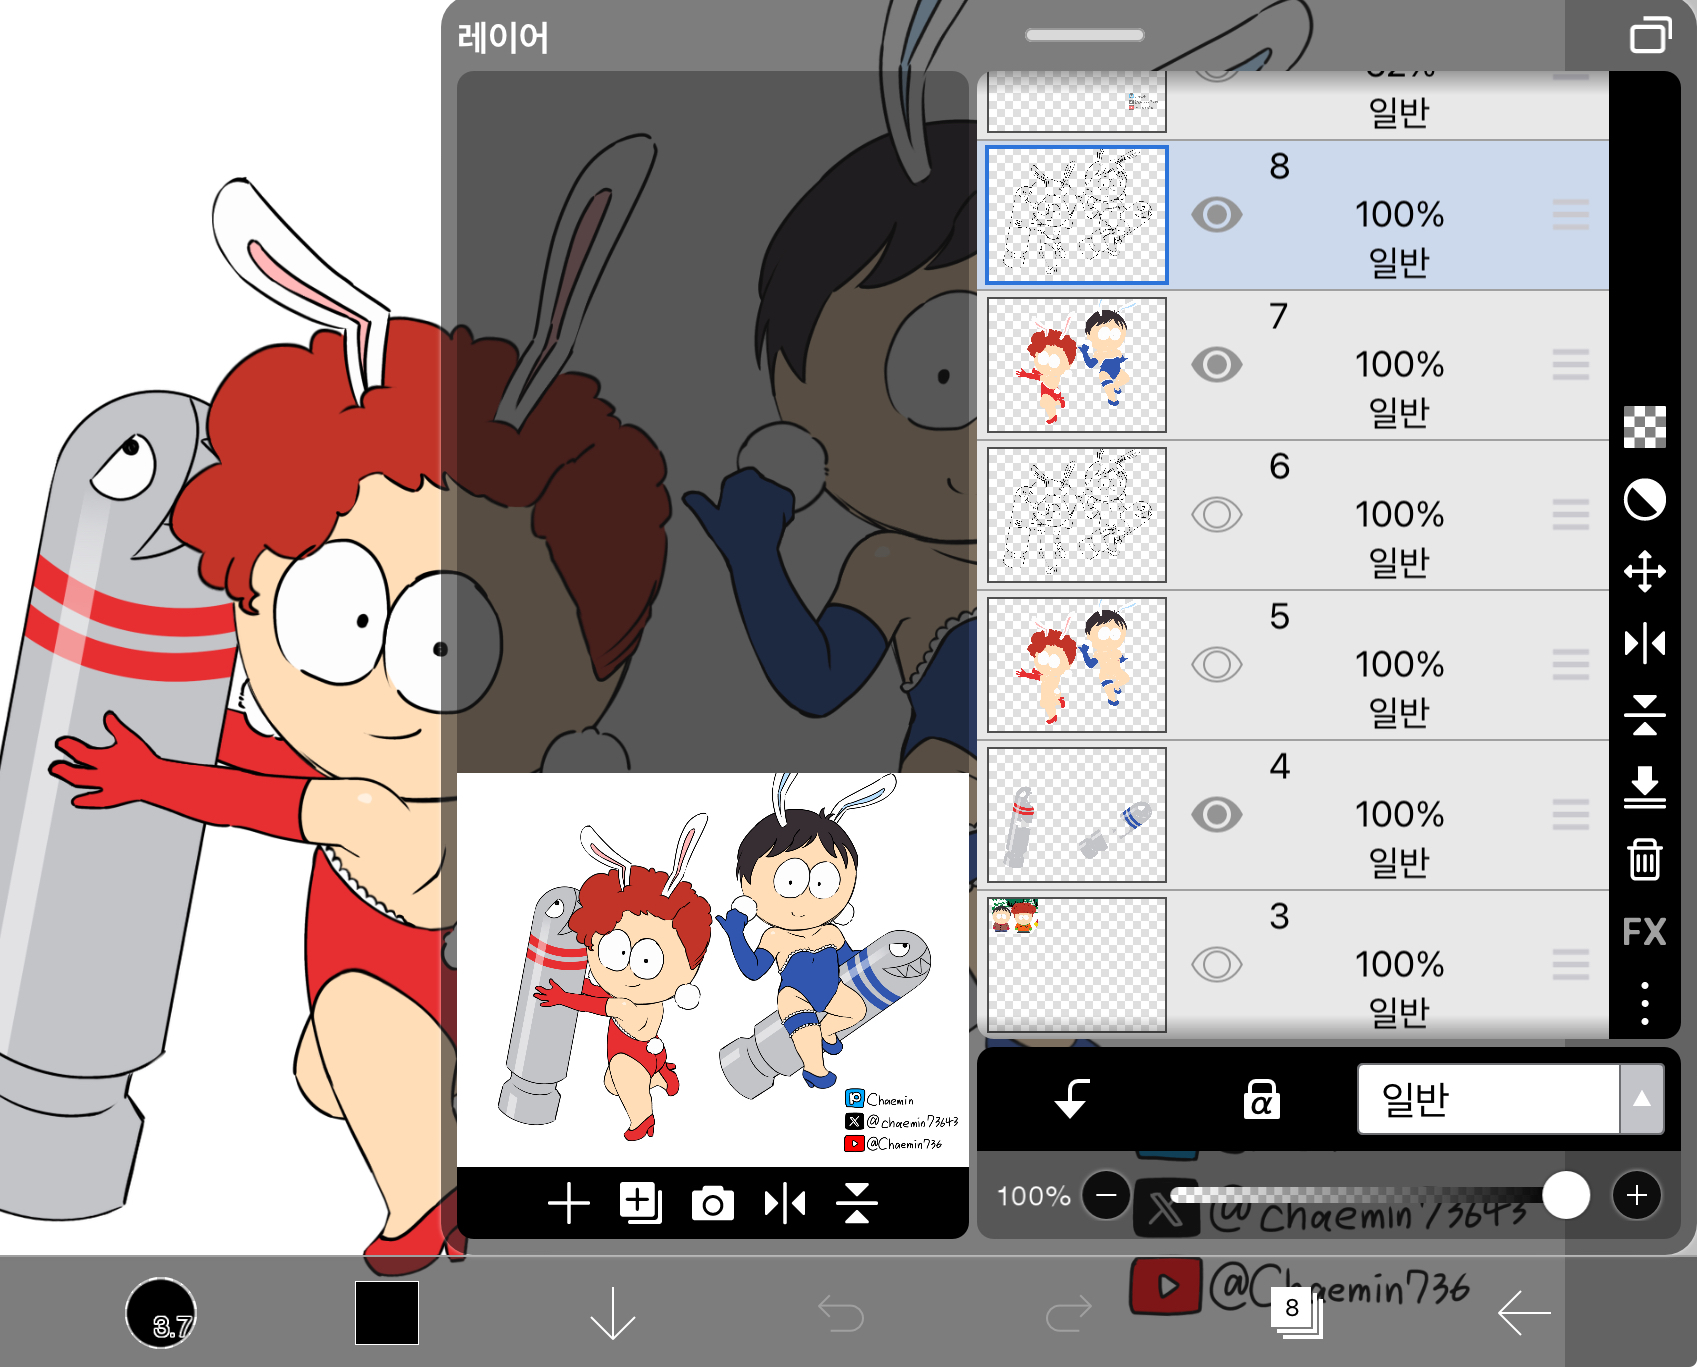Delete the layer with trash icon

coord(1644,859)
